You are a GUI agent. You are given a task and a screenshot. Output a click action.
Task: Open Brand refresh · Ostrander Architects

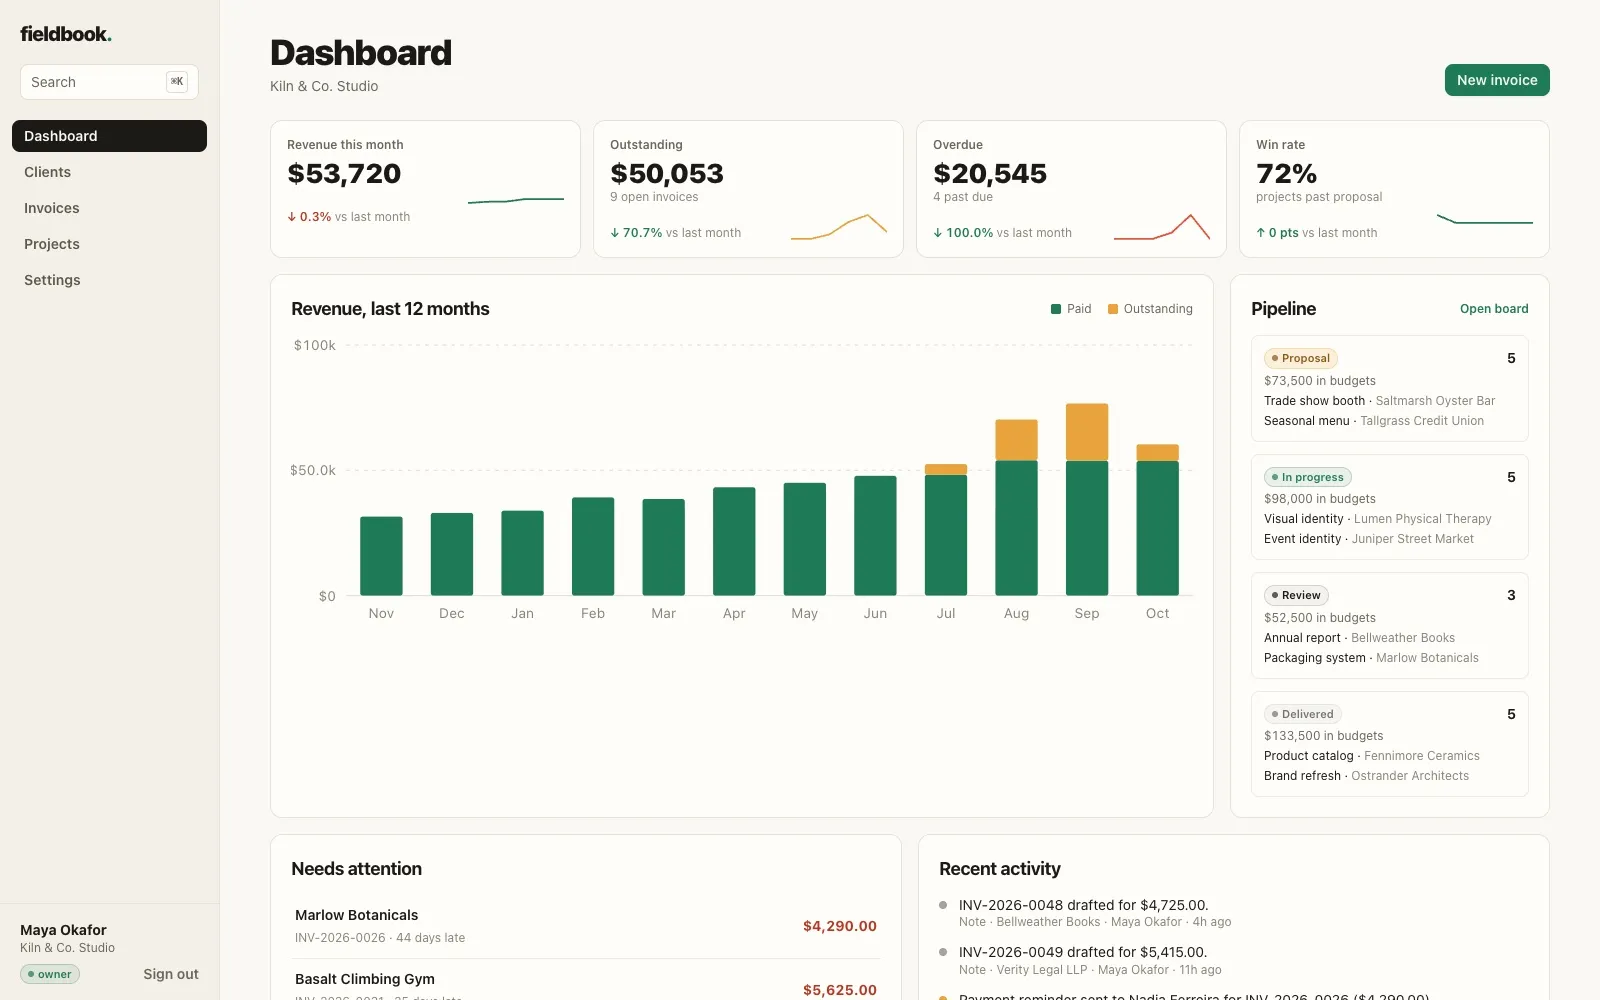point(1367,776)
